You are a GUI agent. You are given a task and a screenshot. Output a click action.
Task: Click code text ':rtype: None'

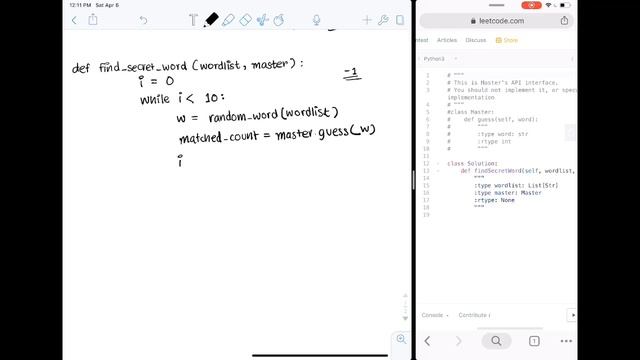(494, 200)
